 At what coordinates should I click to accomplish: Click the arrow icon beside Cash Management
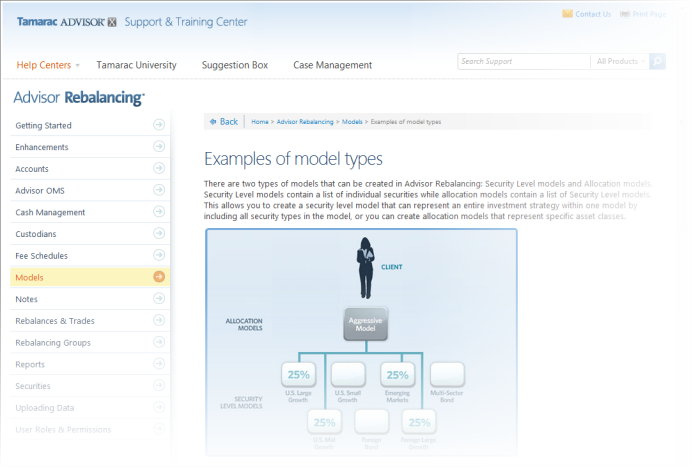pyautogui.click(x=158, y=212)
